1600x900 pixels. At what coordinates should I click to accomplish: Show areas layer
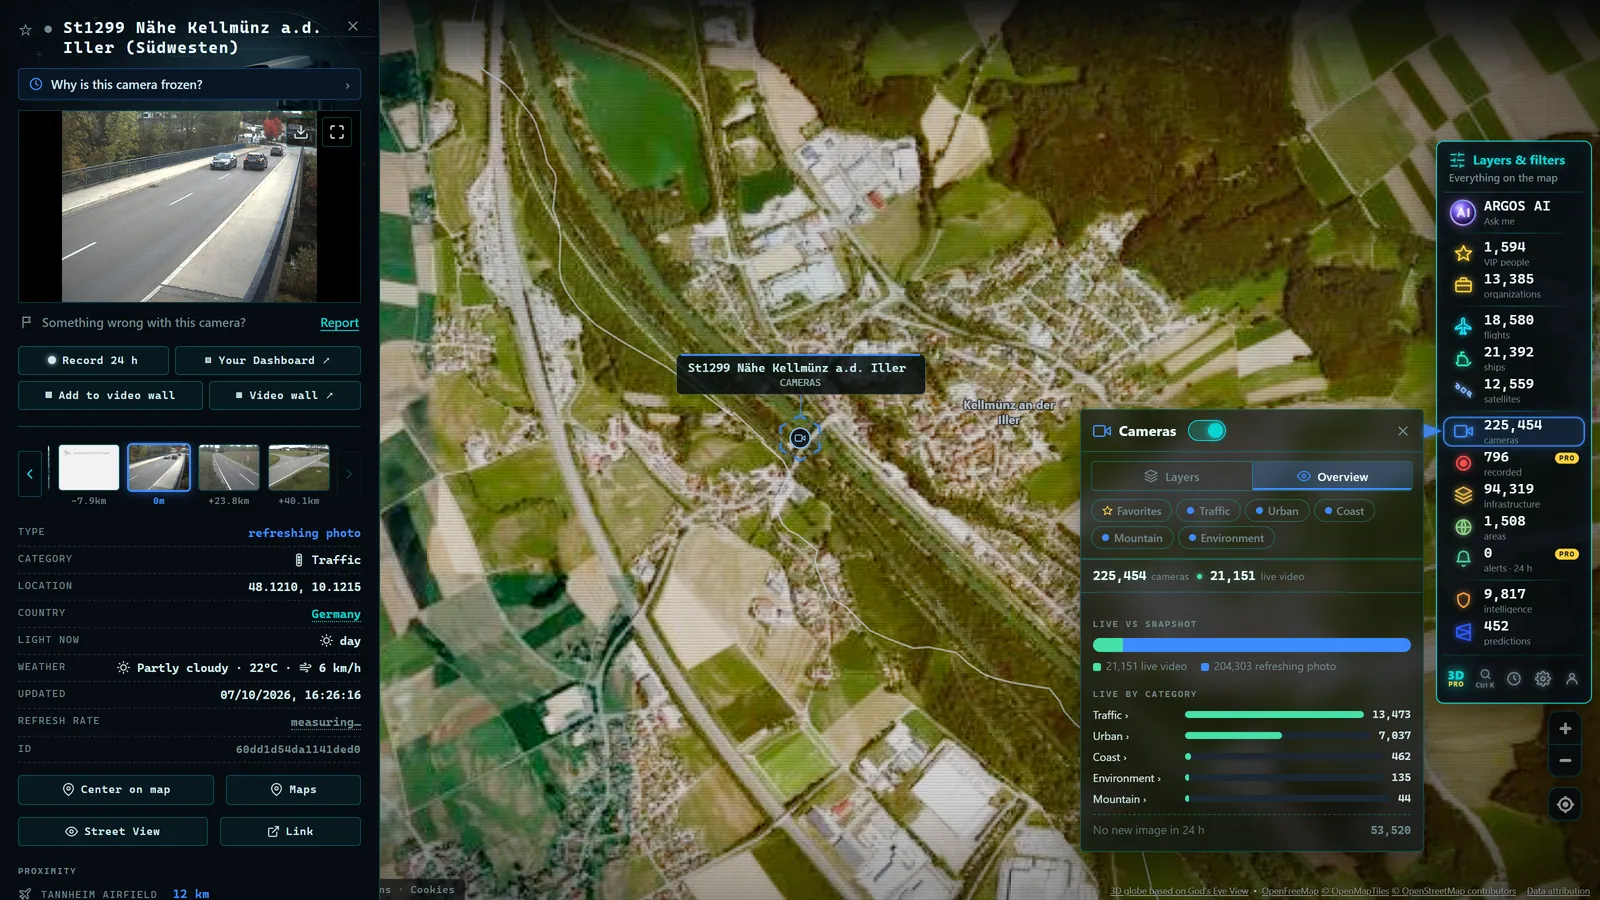pyautogui.click(x=1513, y=527)
